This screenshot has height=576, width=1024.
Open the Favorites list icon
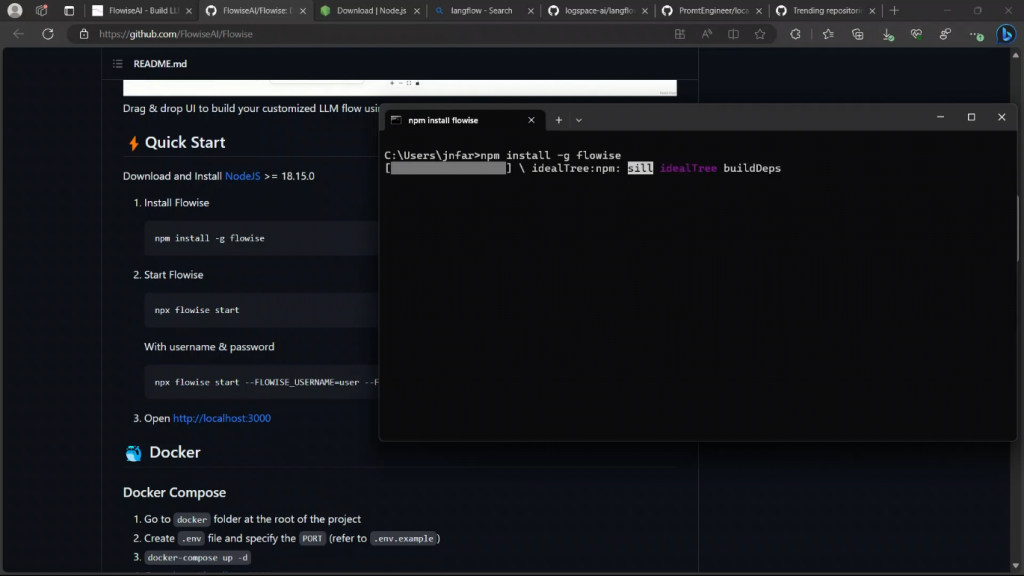click(828, 34)
